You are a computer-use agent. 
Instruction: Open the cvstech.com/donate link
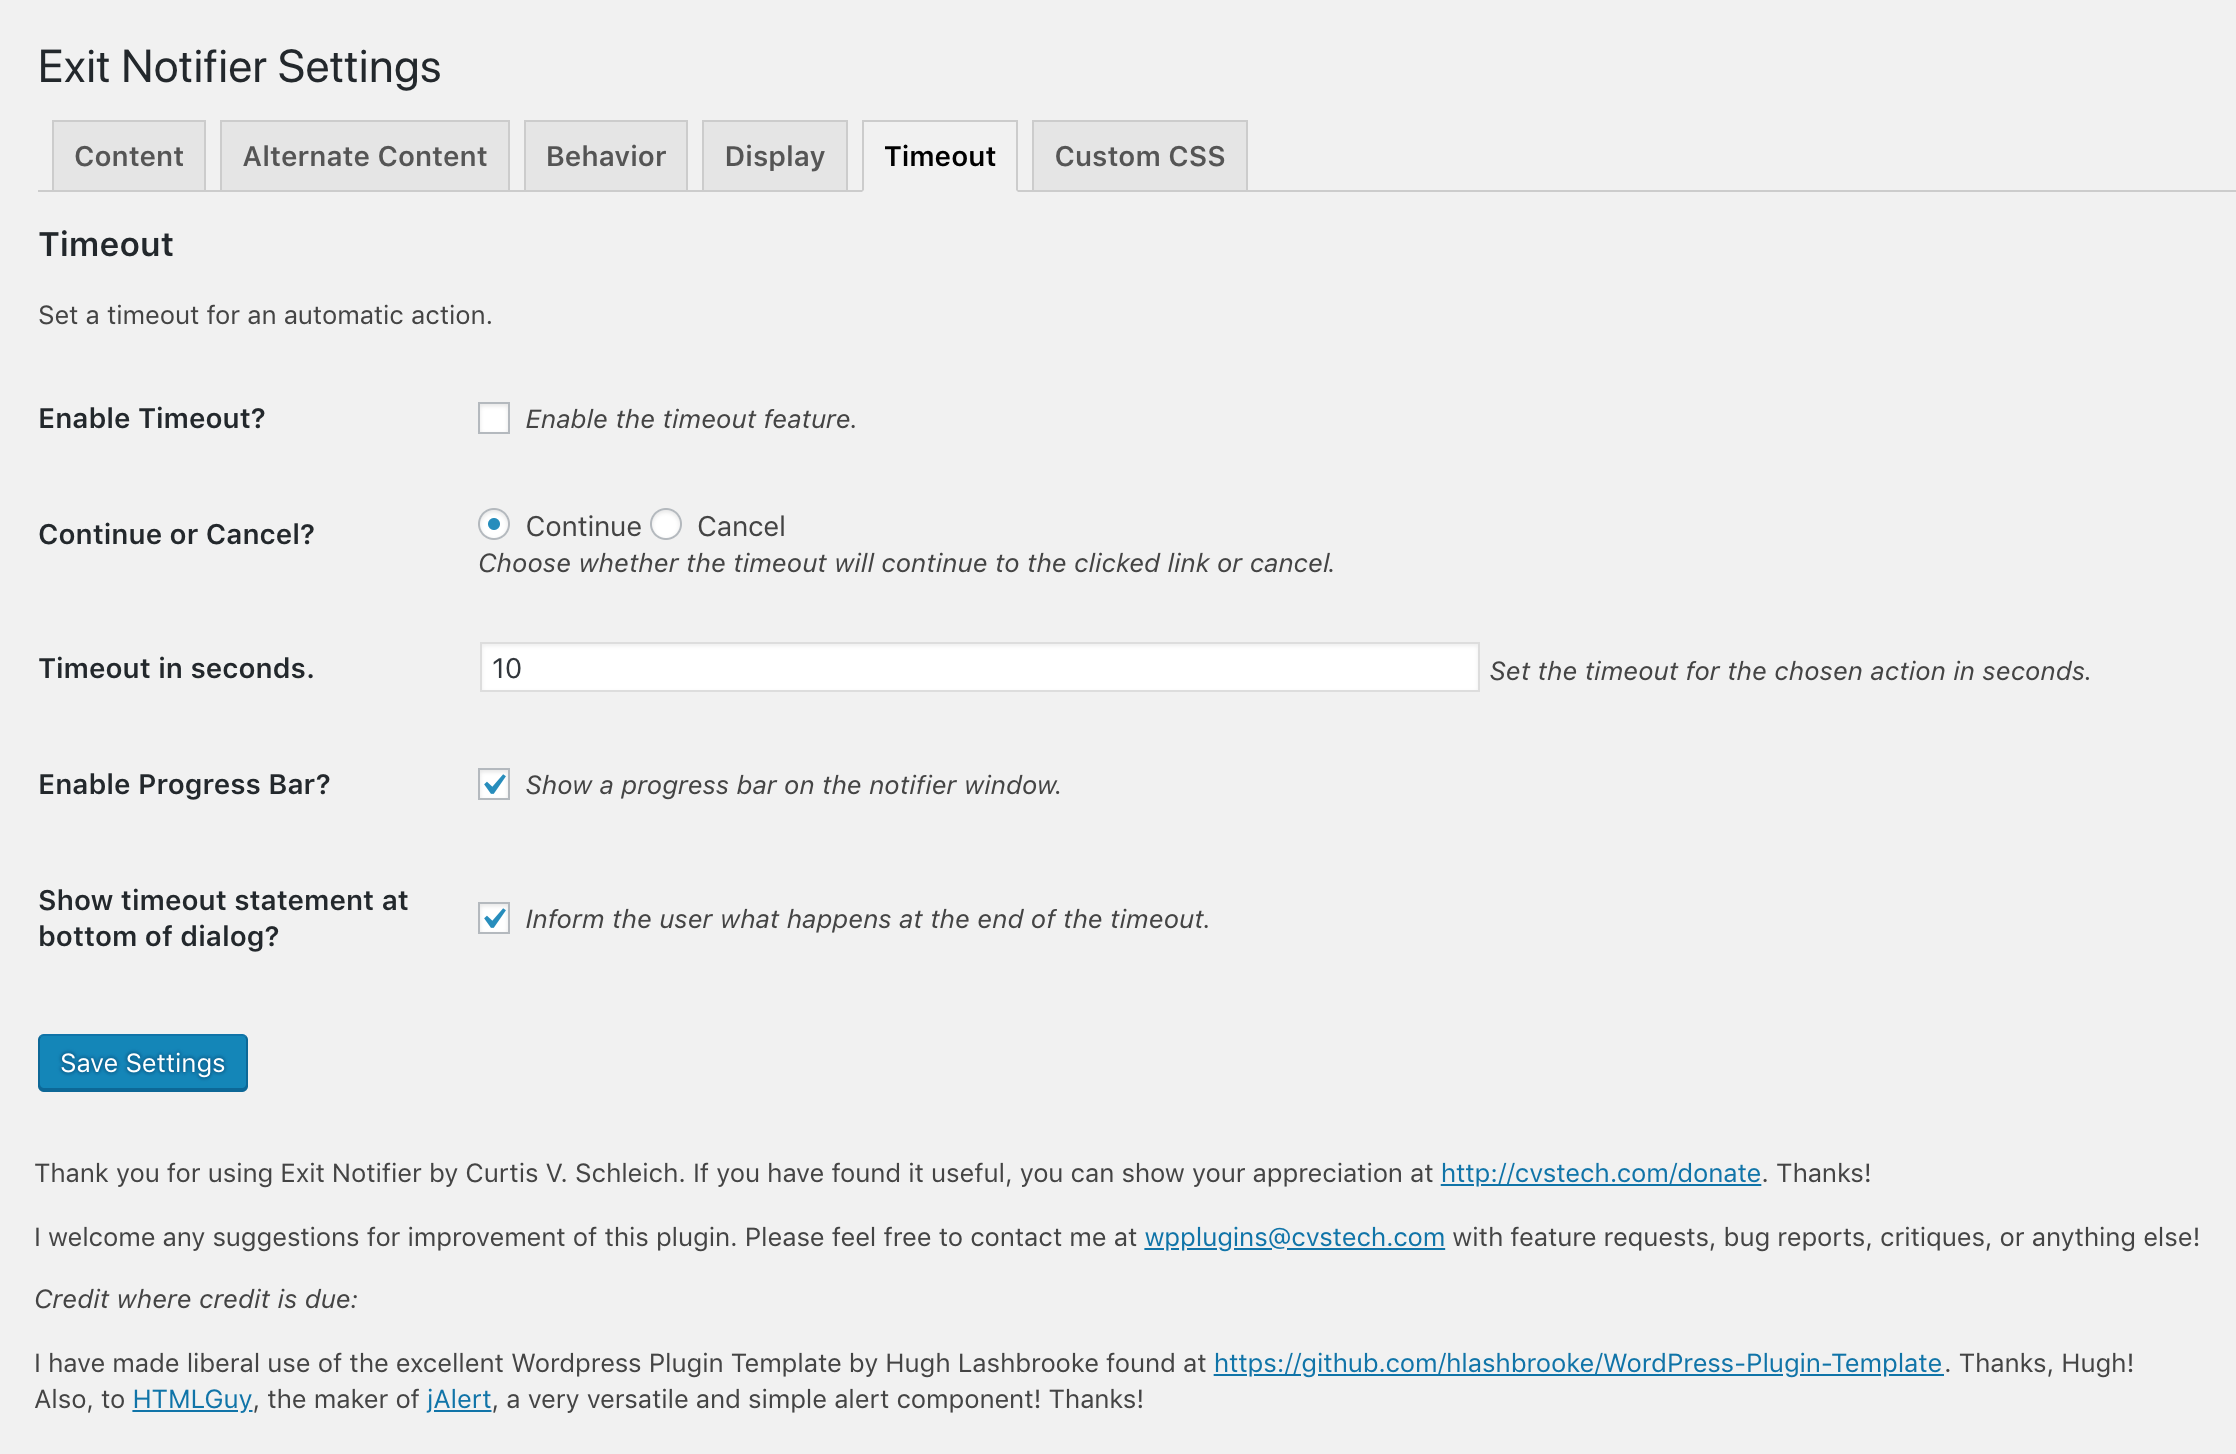tap(1601, 1173)
